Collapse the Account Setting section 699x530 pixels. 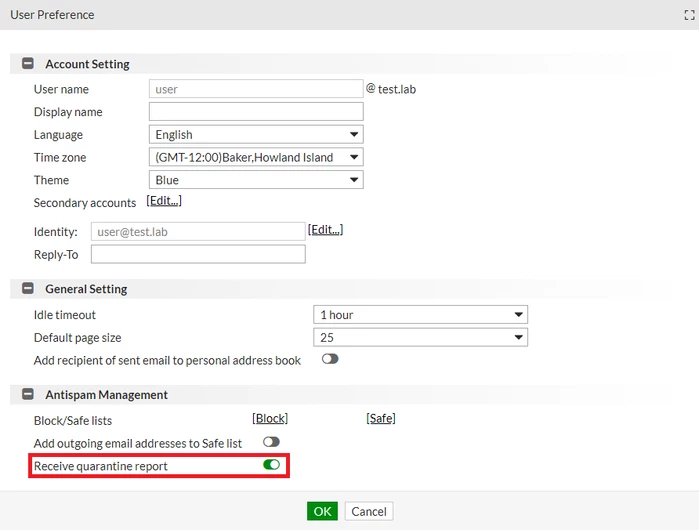coord(28,63)
